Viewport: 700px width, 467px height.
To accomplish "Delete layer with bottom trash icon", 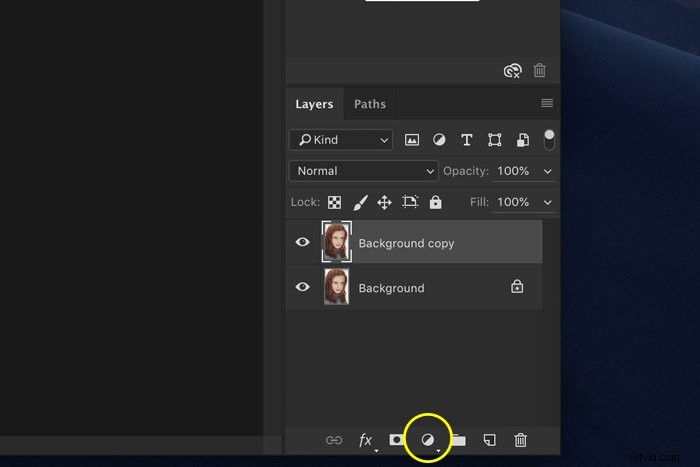I will 520,440.
